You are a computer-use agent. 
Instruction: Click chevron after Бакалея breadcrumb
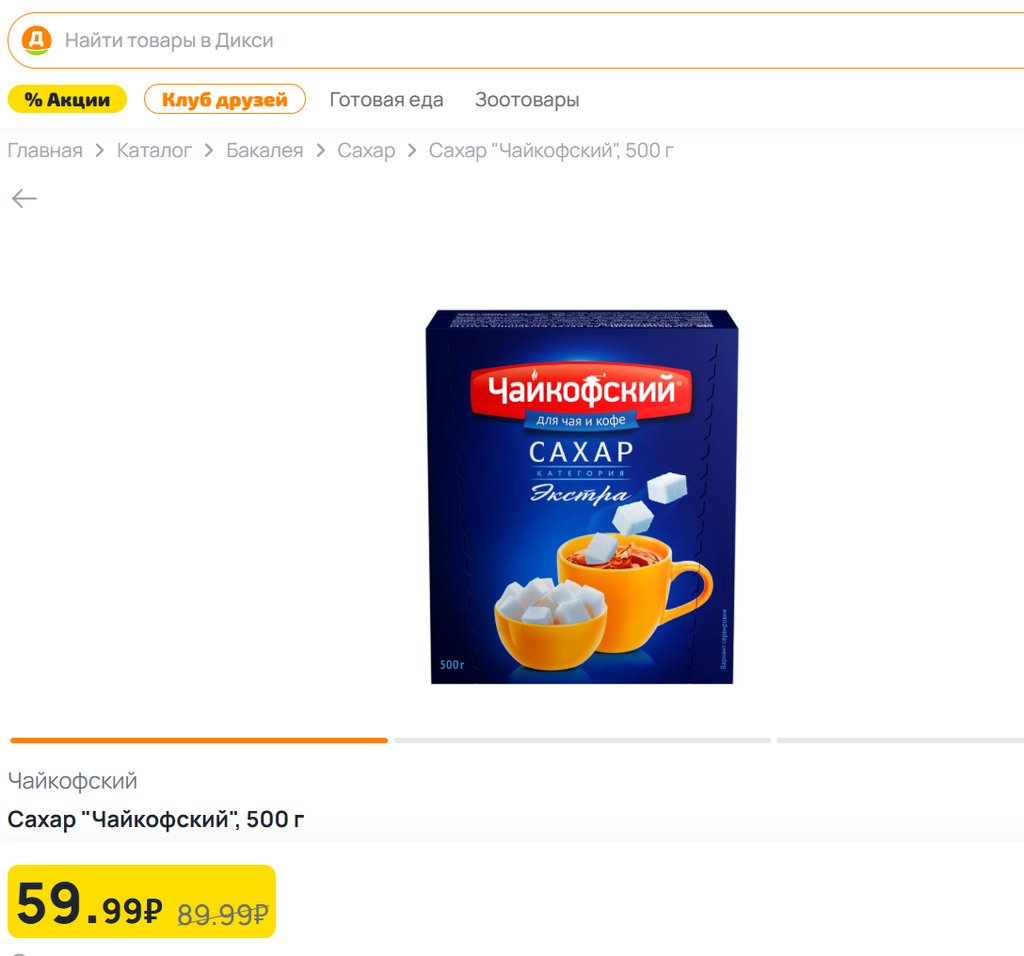tap(320, 151)
